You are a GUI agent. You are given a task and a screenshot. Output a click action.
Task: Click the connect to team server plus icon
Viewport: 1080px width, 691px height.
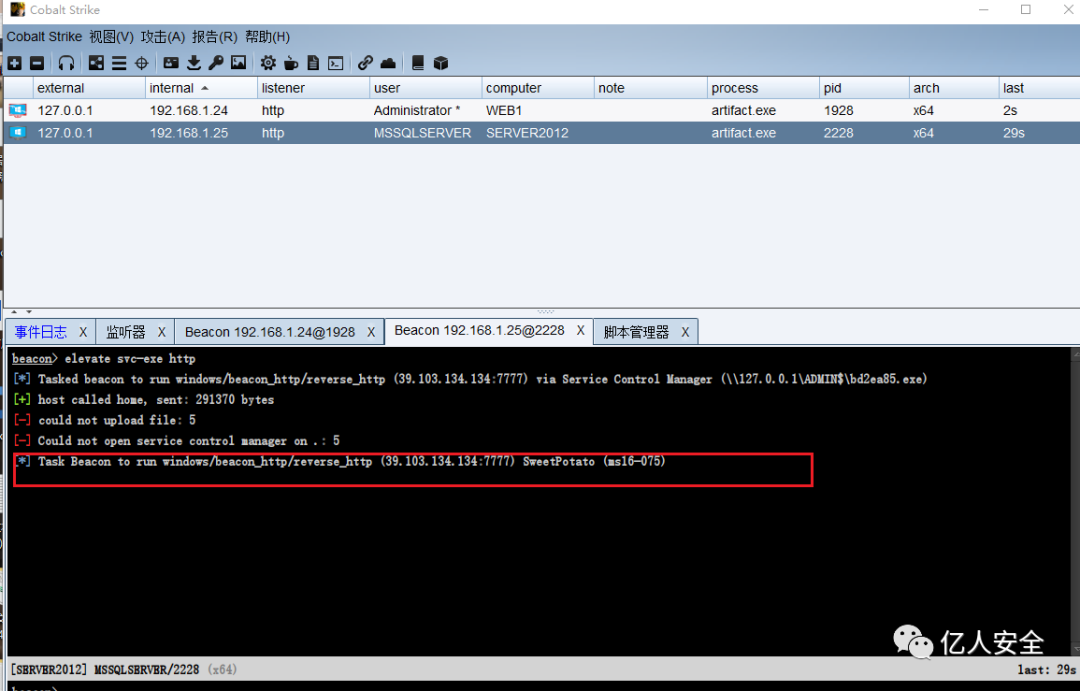(x=14, y=63)
